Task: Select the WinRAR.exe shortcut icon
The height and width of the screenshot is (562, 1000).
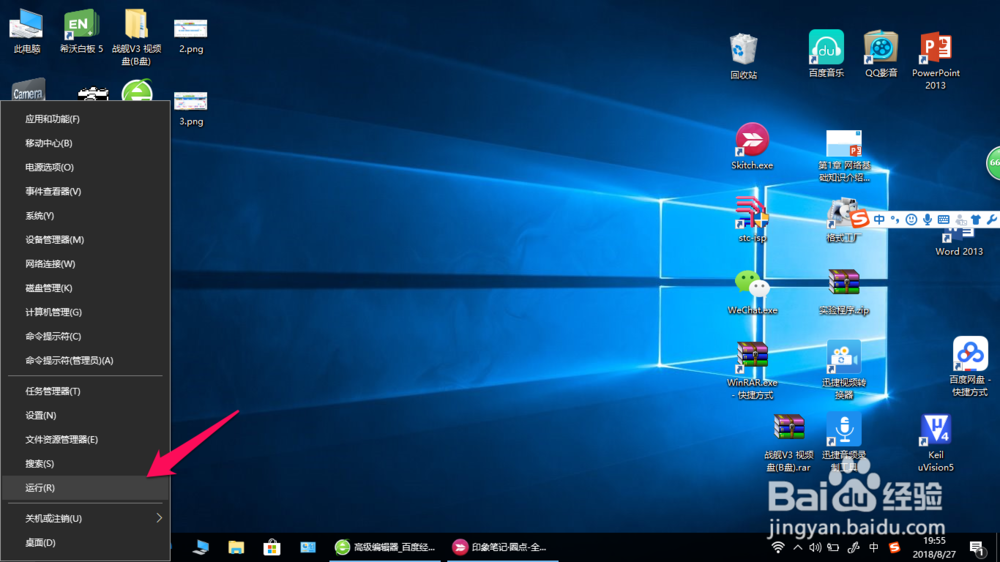Action: point(752,371)
